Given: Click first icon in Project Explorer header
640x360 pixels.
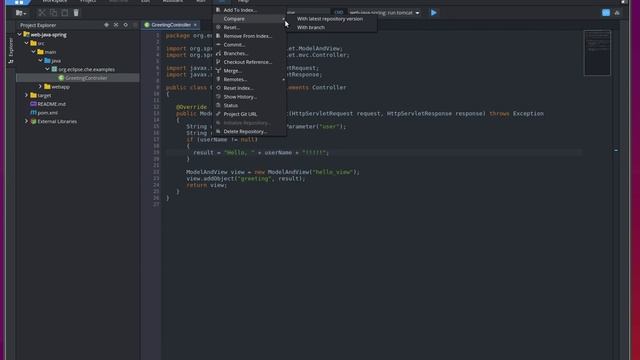Looking at the screenshot, I should [x=106, y=25].
